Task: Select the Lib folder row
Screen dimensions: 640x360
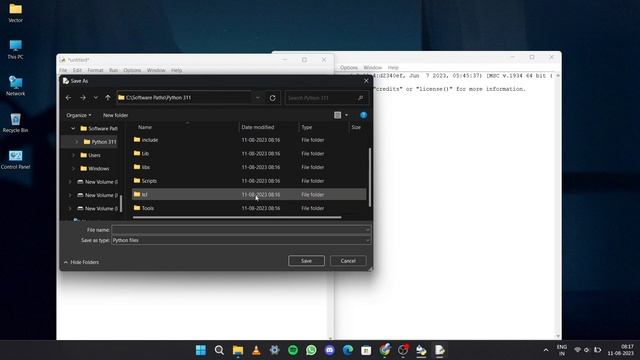Action: click(x=249, y=153)
